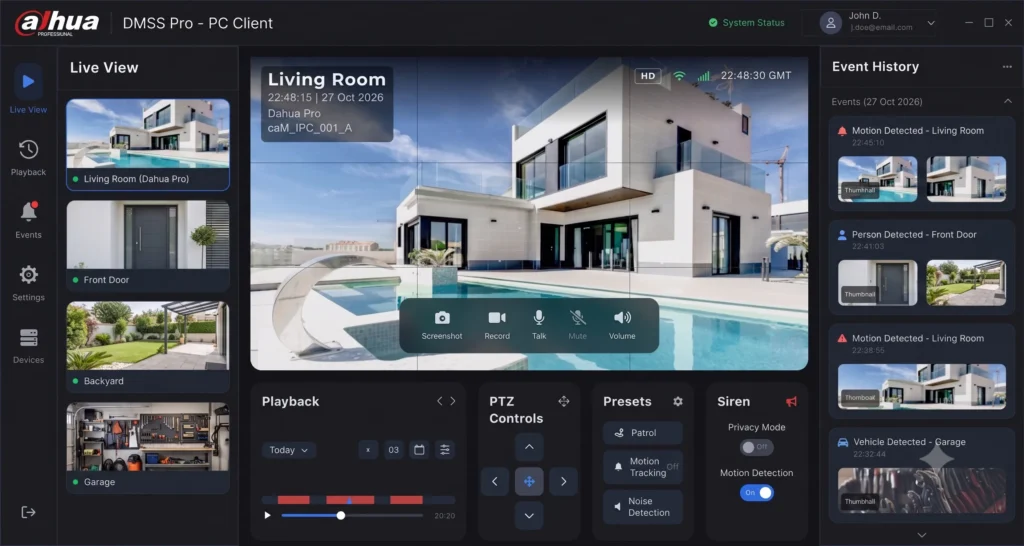Select the Front Door camera thumbnail

[148, 246]
